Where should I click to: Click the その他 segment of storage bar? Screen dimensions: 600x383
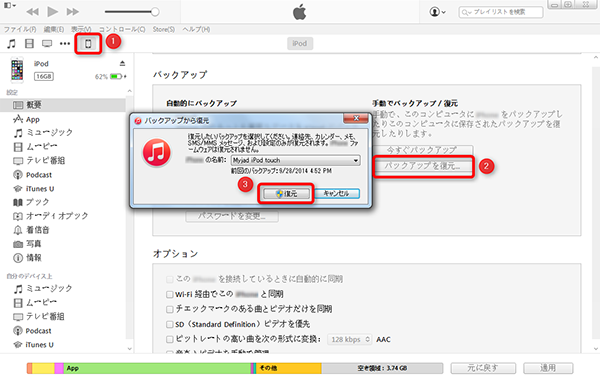(x=289, y=368)
